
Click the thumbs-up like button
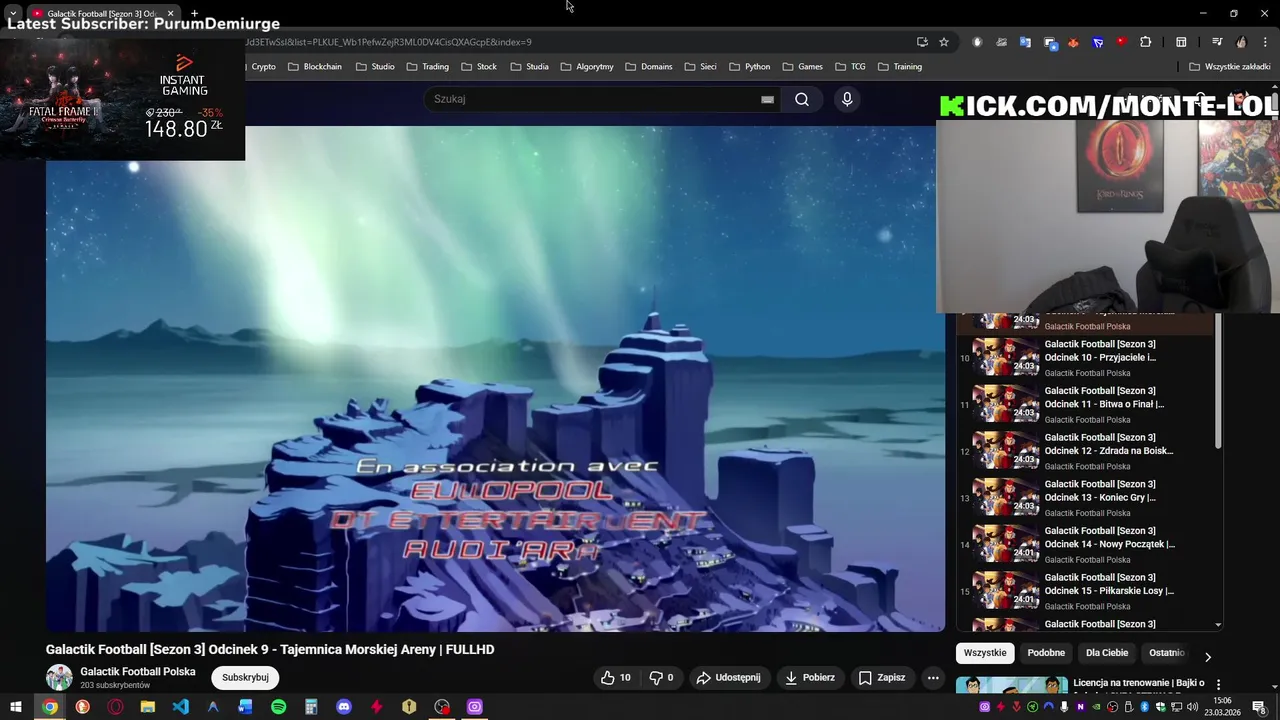pos(616,677)
